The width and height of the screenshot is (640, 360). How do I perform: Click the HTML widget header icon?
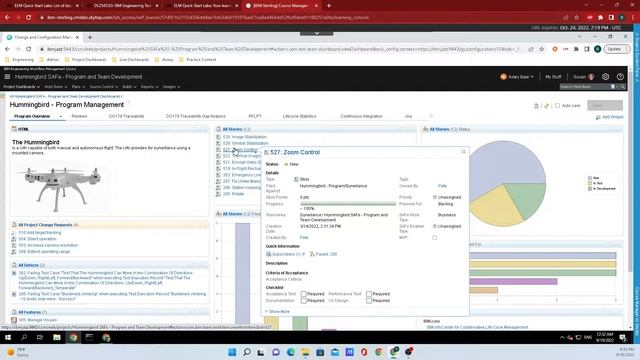coord(14,129)
